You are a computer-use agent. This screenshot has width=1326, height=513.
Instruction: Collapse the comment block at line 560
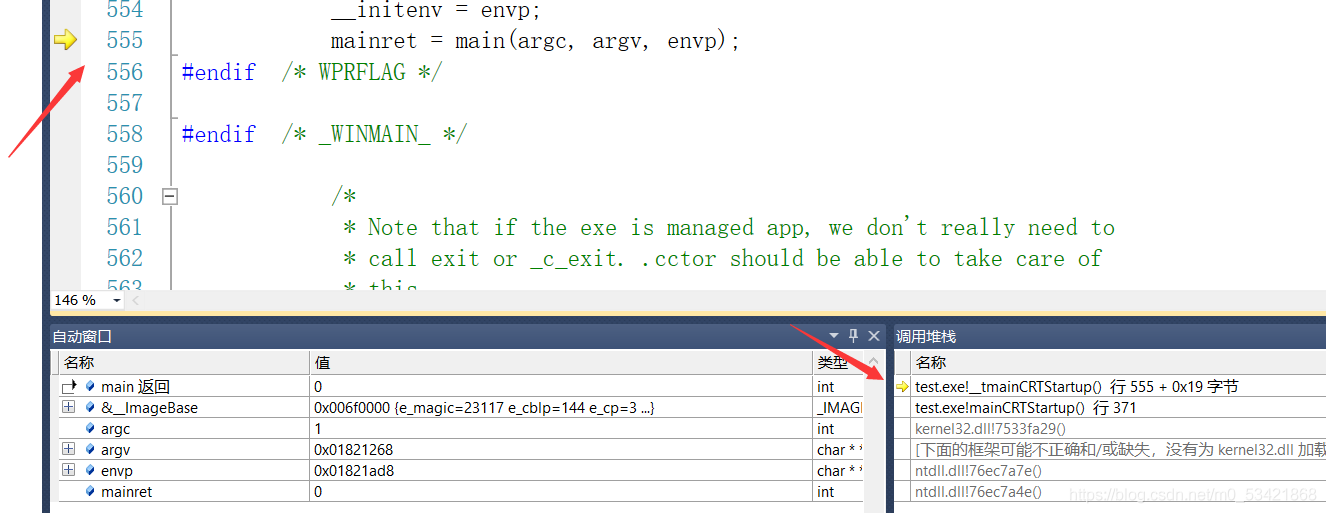tap(170, 196)
